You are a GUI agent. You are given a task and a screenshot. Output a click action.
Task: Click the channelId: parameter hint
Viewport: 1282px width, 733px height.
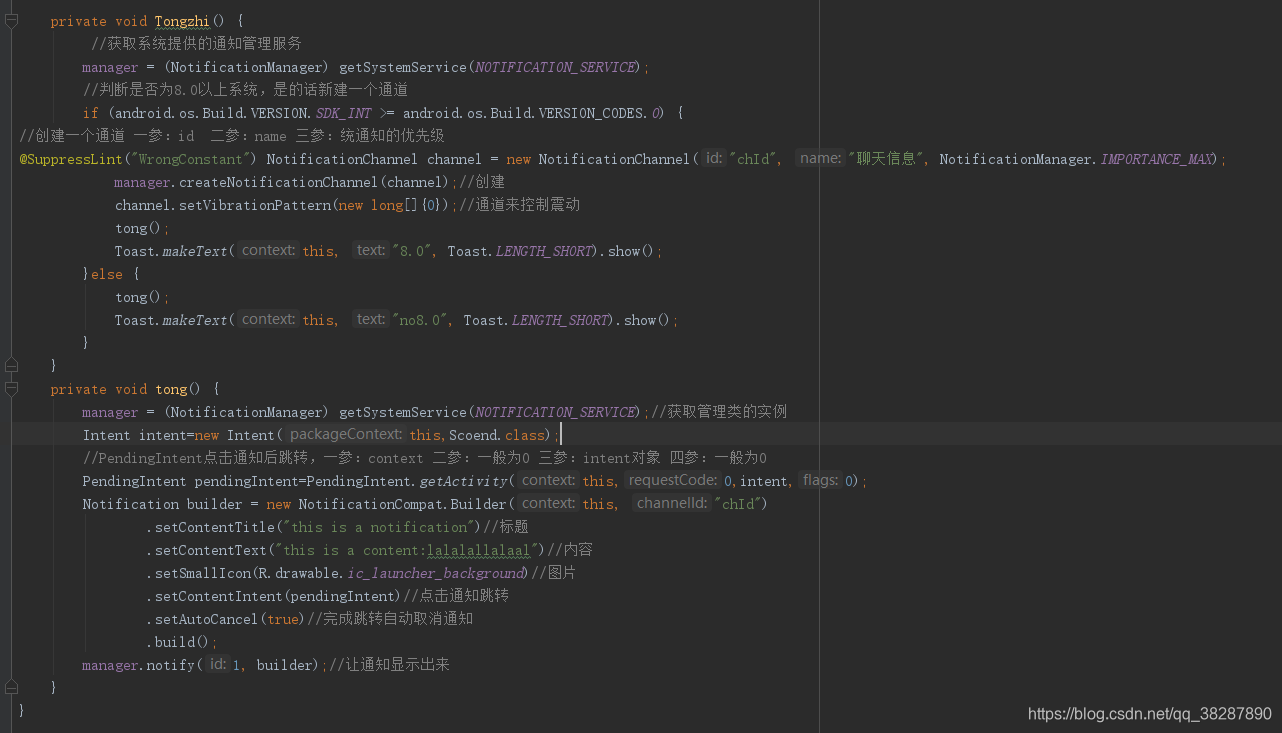[x=671, y=503]
